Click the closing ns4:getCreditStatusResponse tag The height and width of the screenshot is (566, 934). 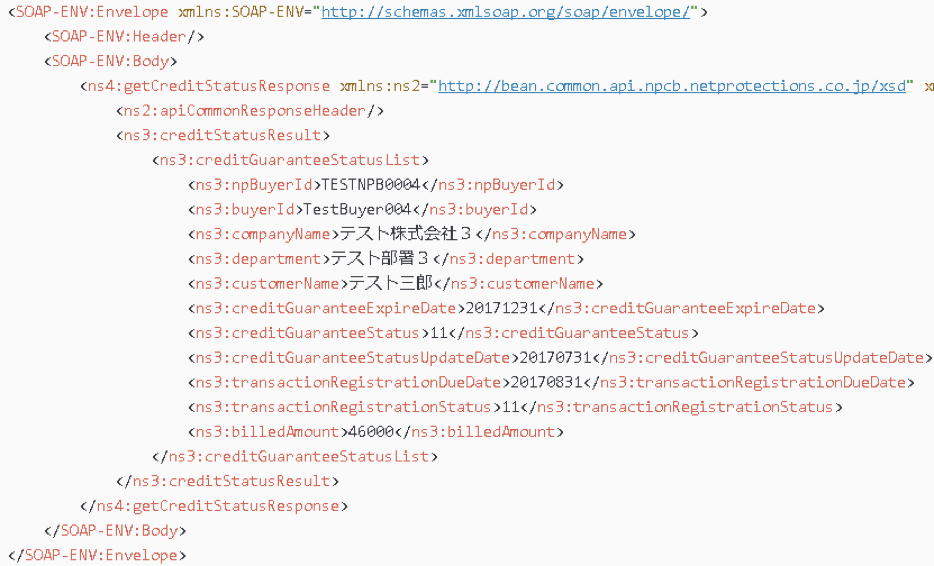pos(214,506)
